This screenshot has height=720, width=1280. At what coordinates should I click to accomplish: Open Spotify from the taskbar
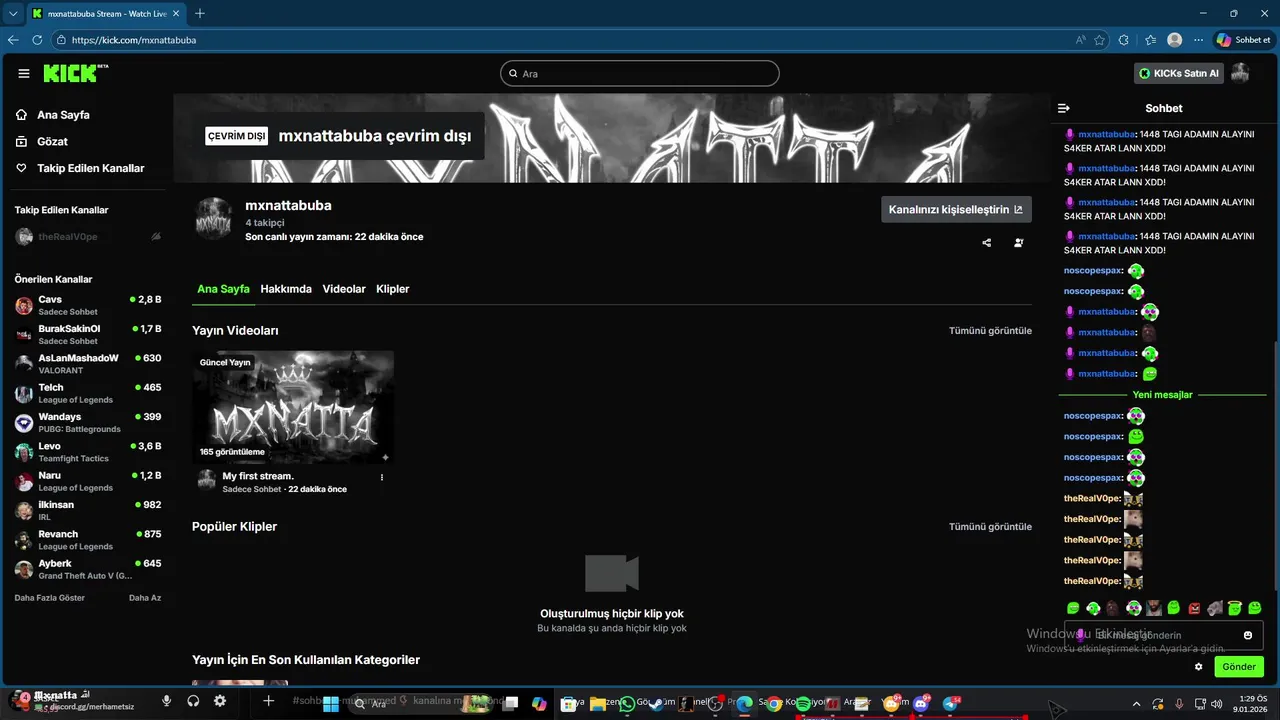(x=803, y=704)
